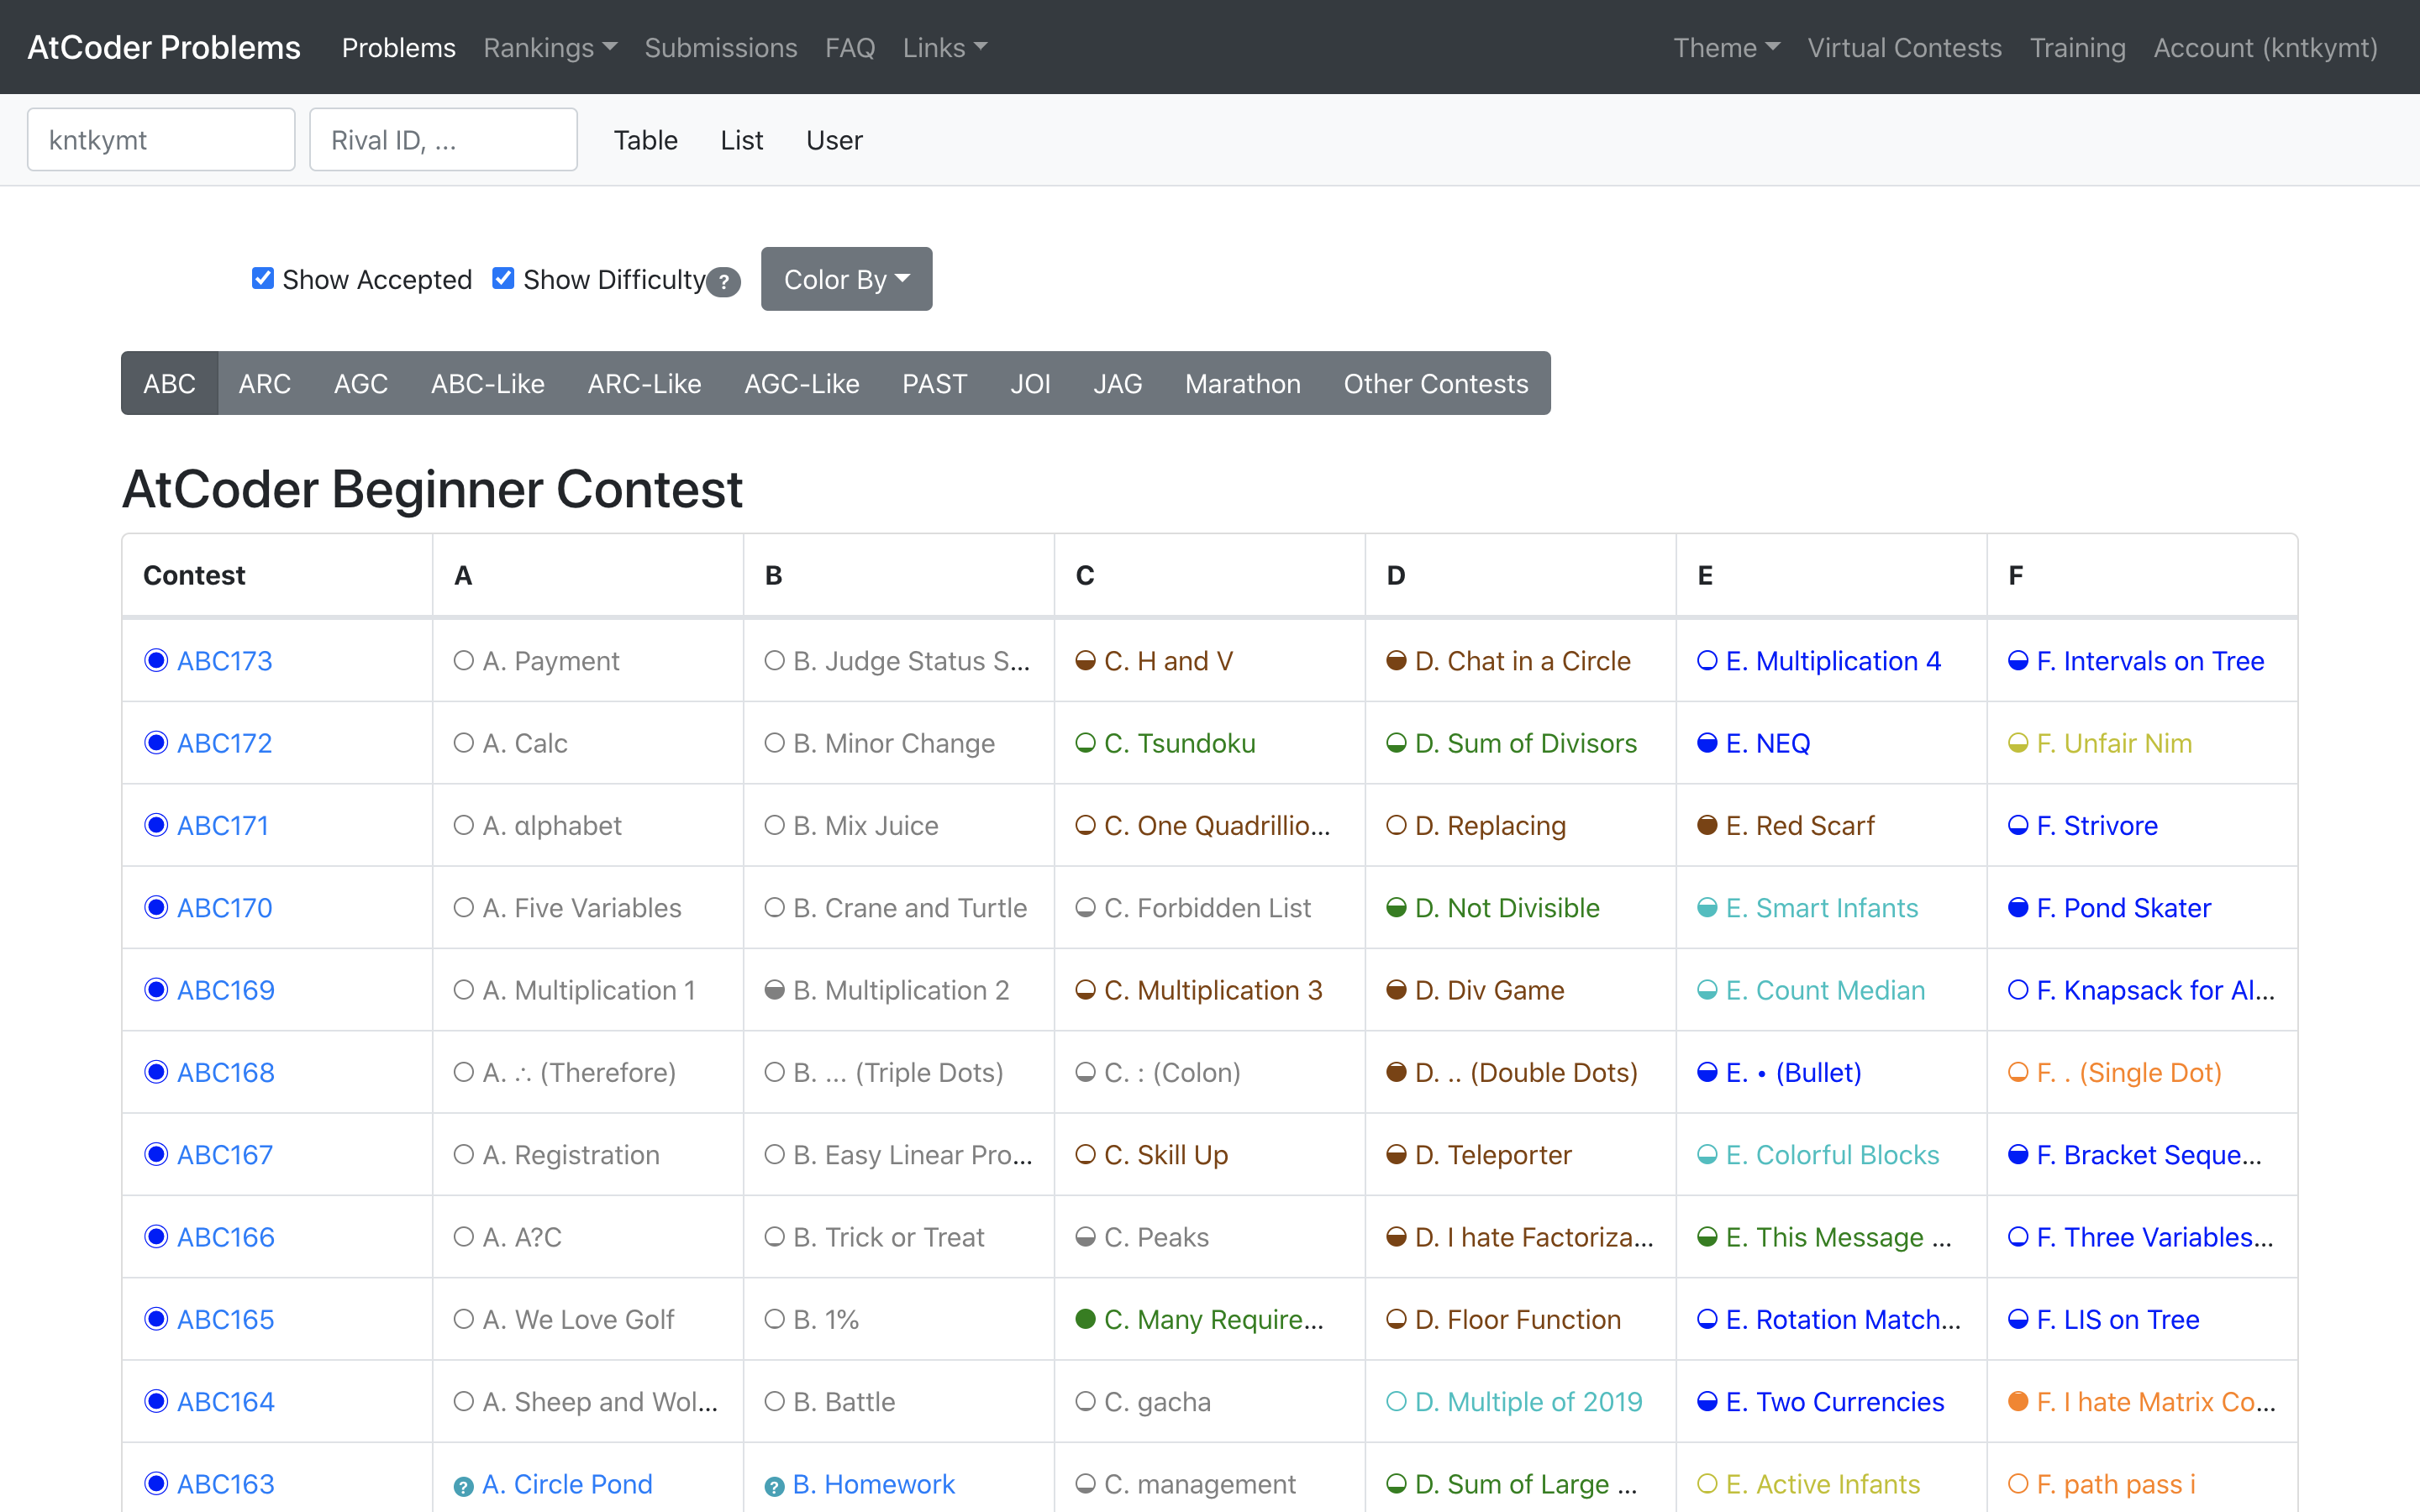Open the Other Contests tab
This screenshot has width=2420, height=1512.
click(1435, 383)
